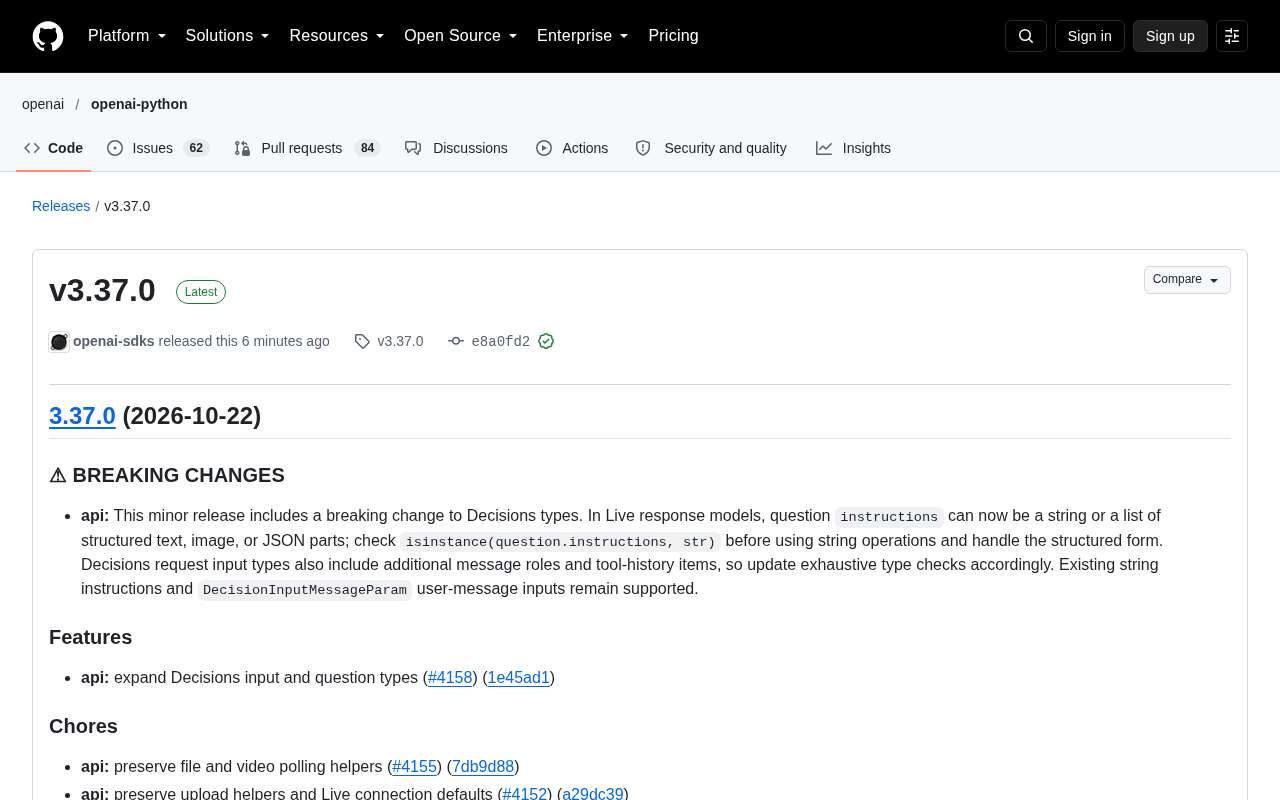Switch to the Discussions tab
Screen dimensions: 1280x800
(x=456, y=148)
